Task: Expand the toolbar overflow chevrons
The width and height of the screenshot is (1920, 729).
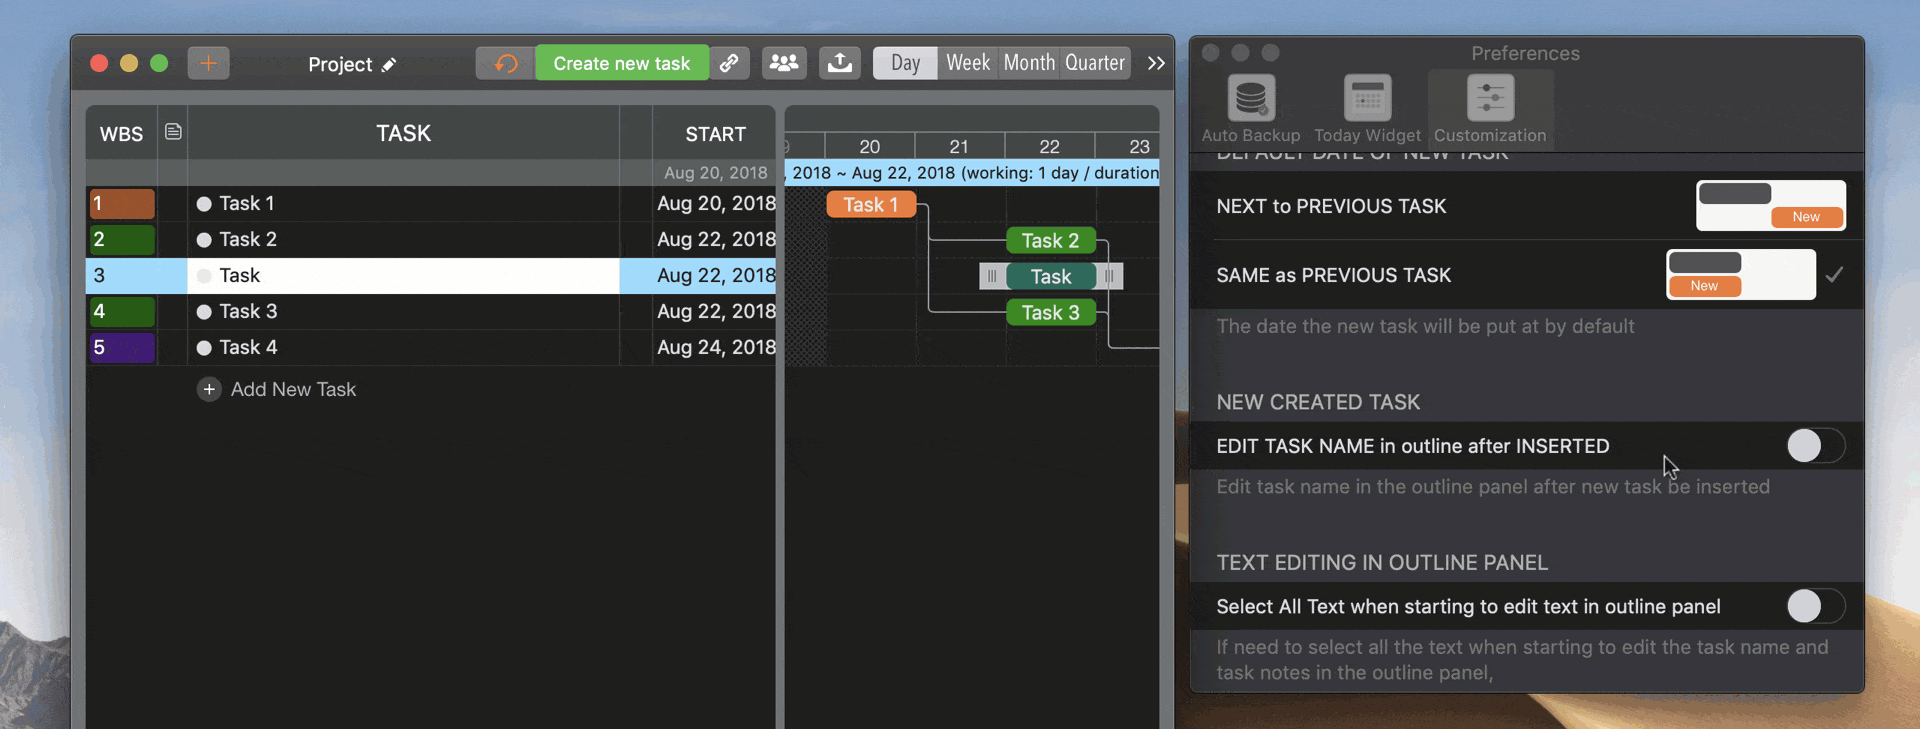Action: click(x=1156, y=63)
